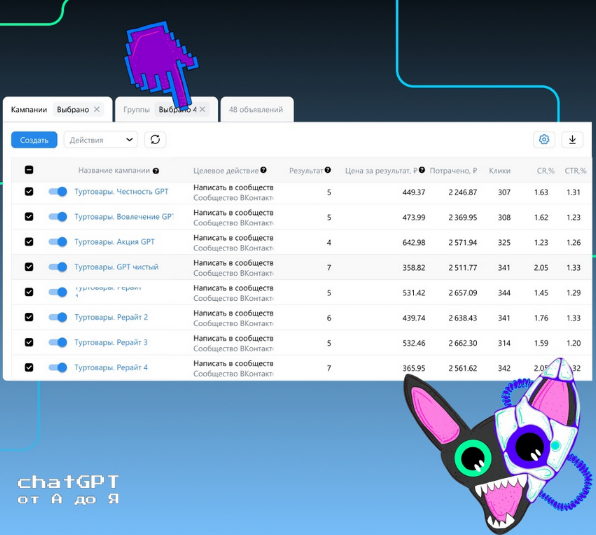This screenshot has width=596, height=535.
Task: Click help icon beside Результат header
Action: click(x=328, y=170)
